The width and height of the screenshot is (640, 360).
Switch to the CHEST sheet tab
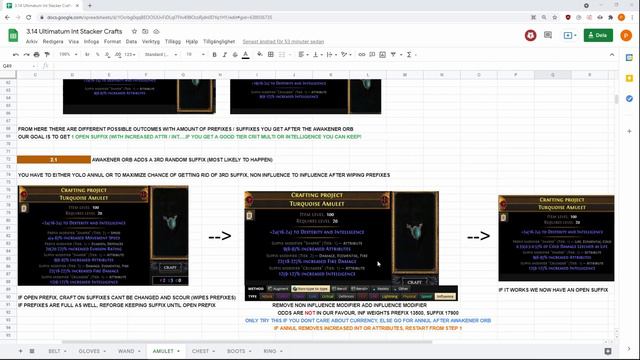tap(203, 351)
